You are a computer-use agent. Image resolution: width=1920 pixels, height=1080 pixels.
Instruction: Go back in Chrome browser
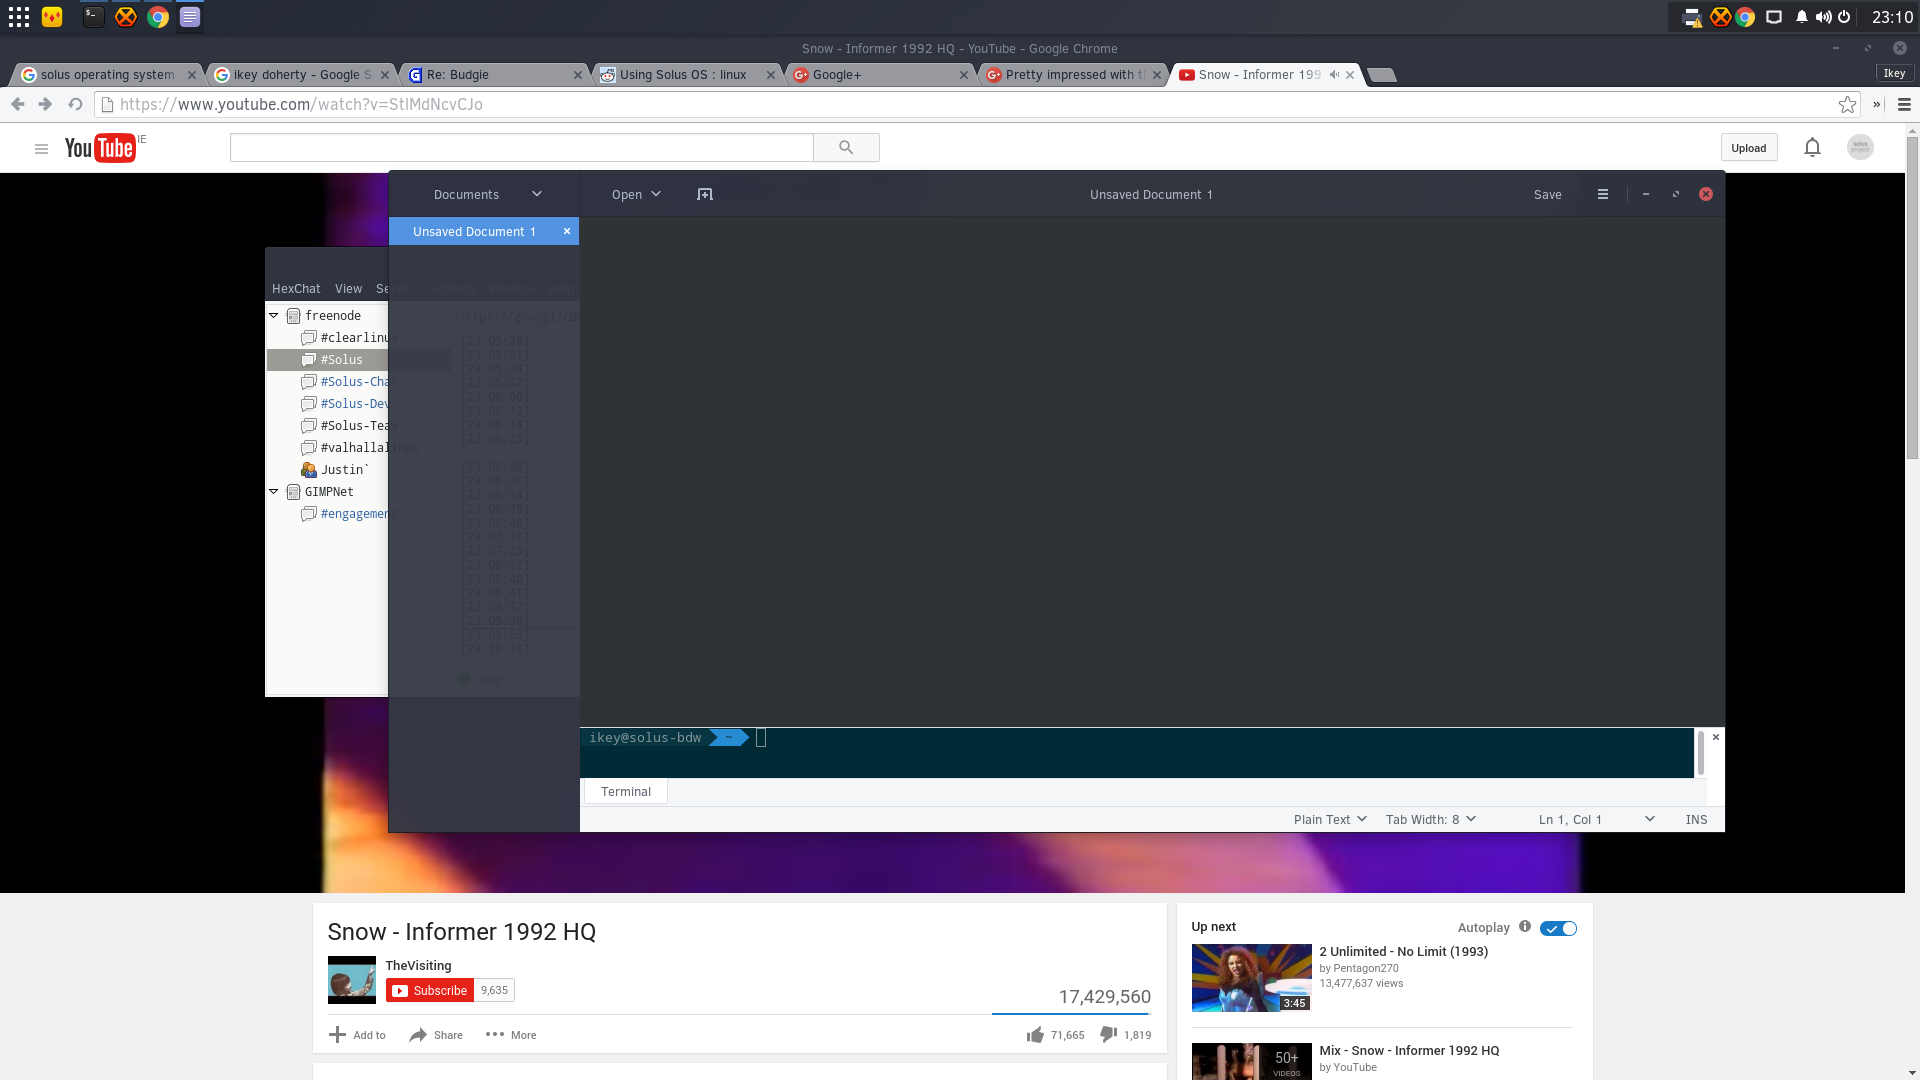pyautogui.click(x=17, y=104)
